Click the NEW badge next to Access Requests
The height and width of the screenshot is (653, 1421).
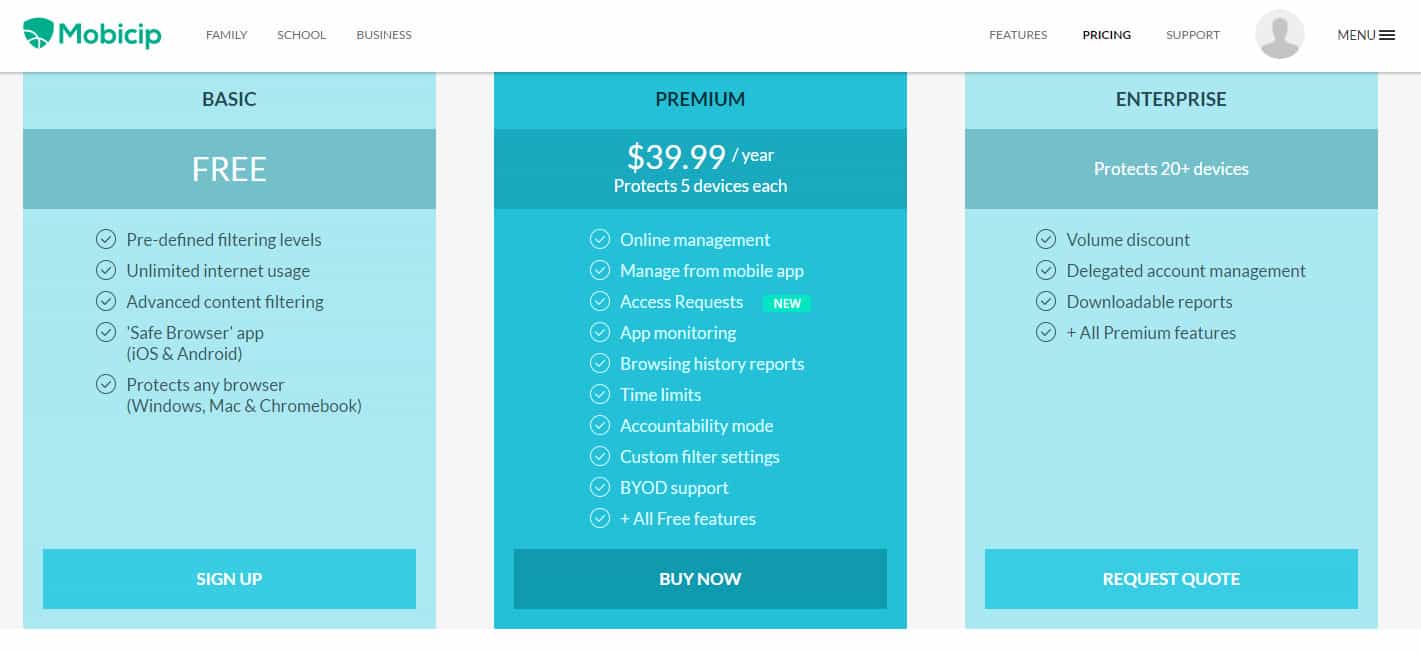click(x=787, y=303)
